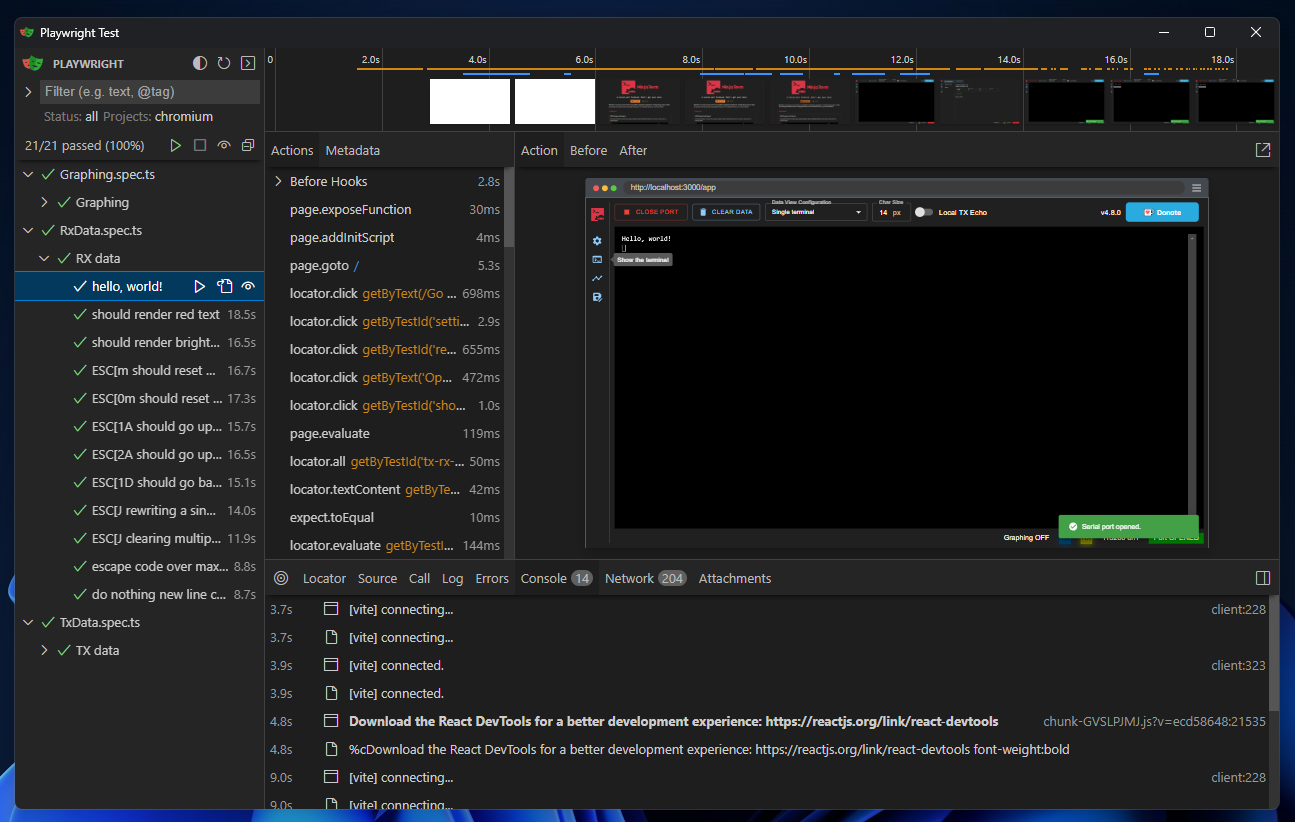Collapse all tests using the stacked squares icon
The width and height of the screenshot is (1295, 822).
tap(248, 146)
